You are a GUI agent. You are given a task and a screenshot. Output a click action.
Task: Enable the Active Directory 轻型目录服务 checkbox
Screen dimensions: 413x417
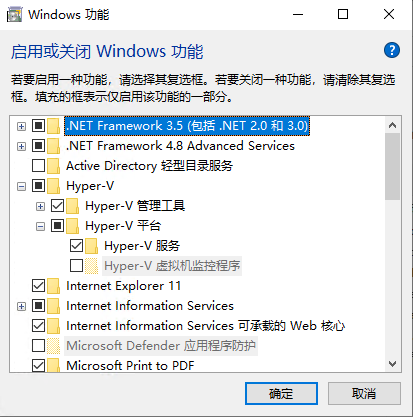pyautogui.click(x=38, y=166)
